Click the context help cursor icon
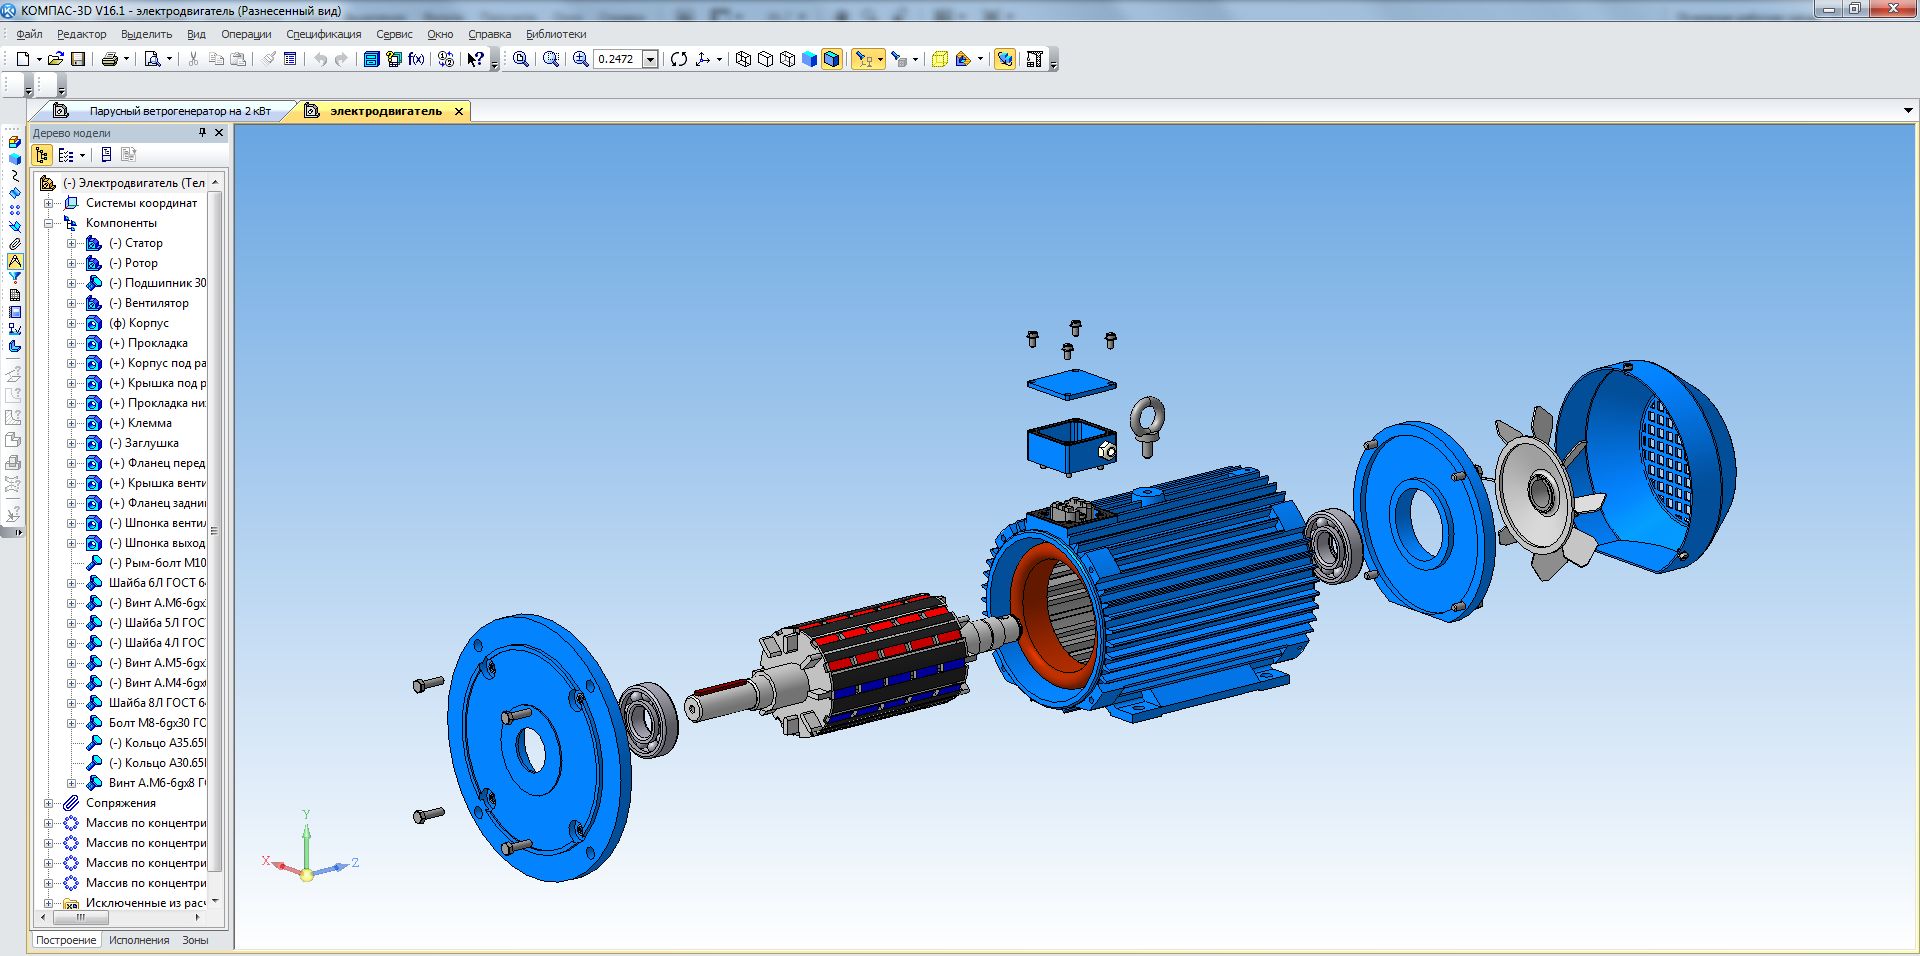Image resolution: width=1920 pixels, height=956 pixels. point(476,59)
